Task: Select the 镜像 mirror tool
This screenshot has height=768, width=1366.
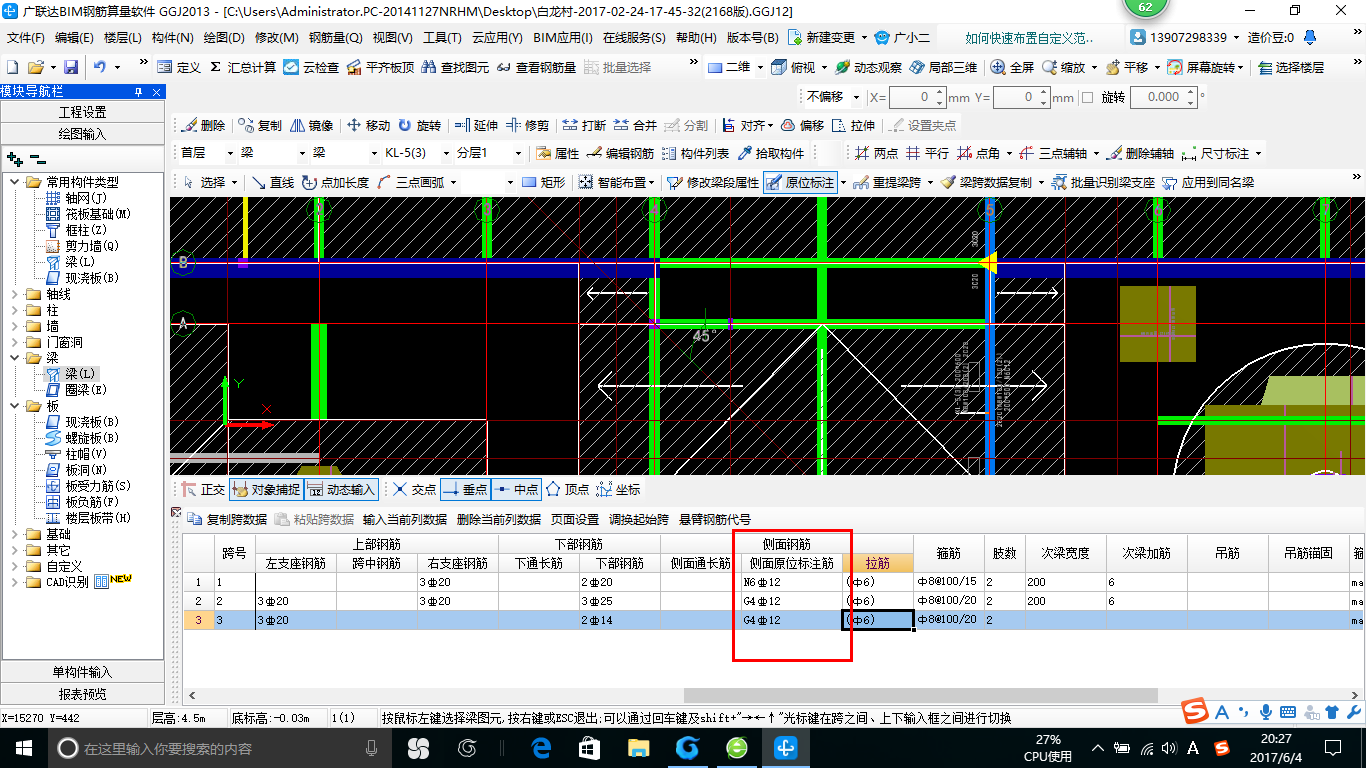Action: pos(312,125)
